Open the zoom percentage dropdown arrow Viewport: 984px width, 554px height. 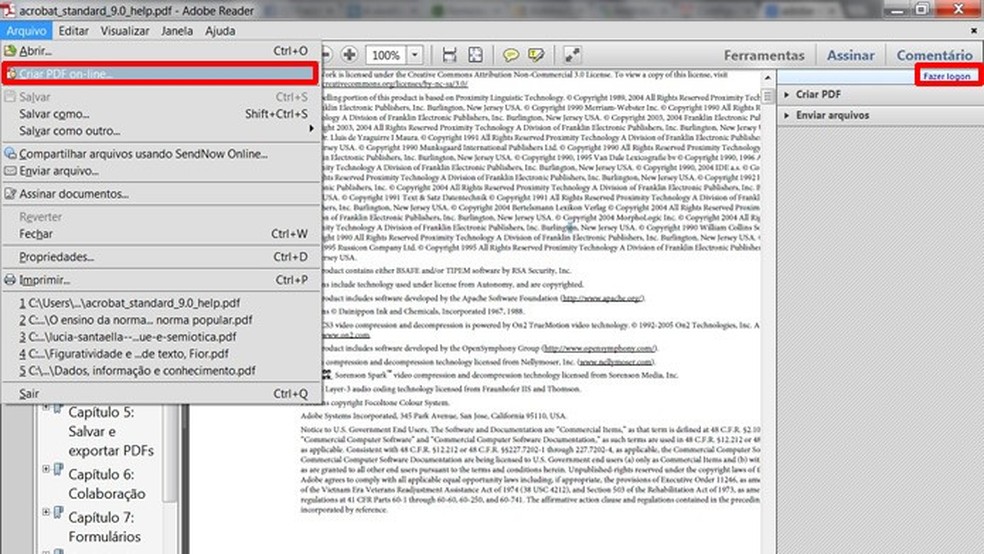(415, 55)
